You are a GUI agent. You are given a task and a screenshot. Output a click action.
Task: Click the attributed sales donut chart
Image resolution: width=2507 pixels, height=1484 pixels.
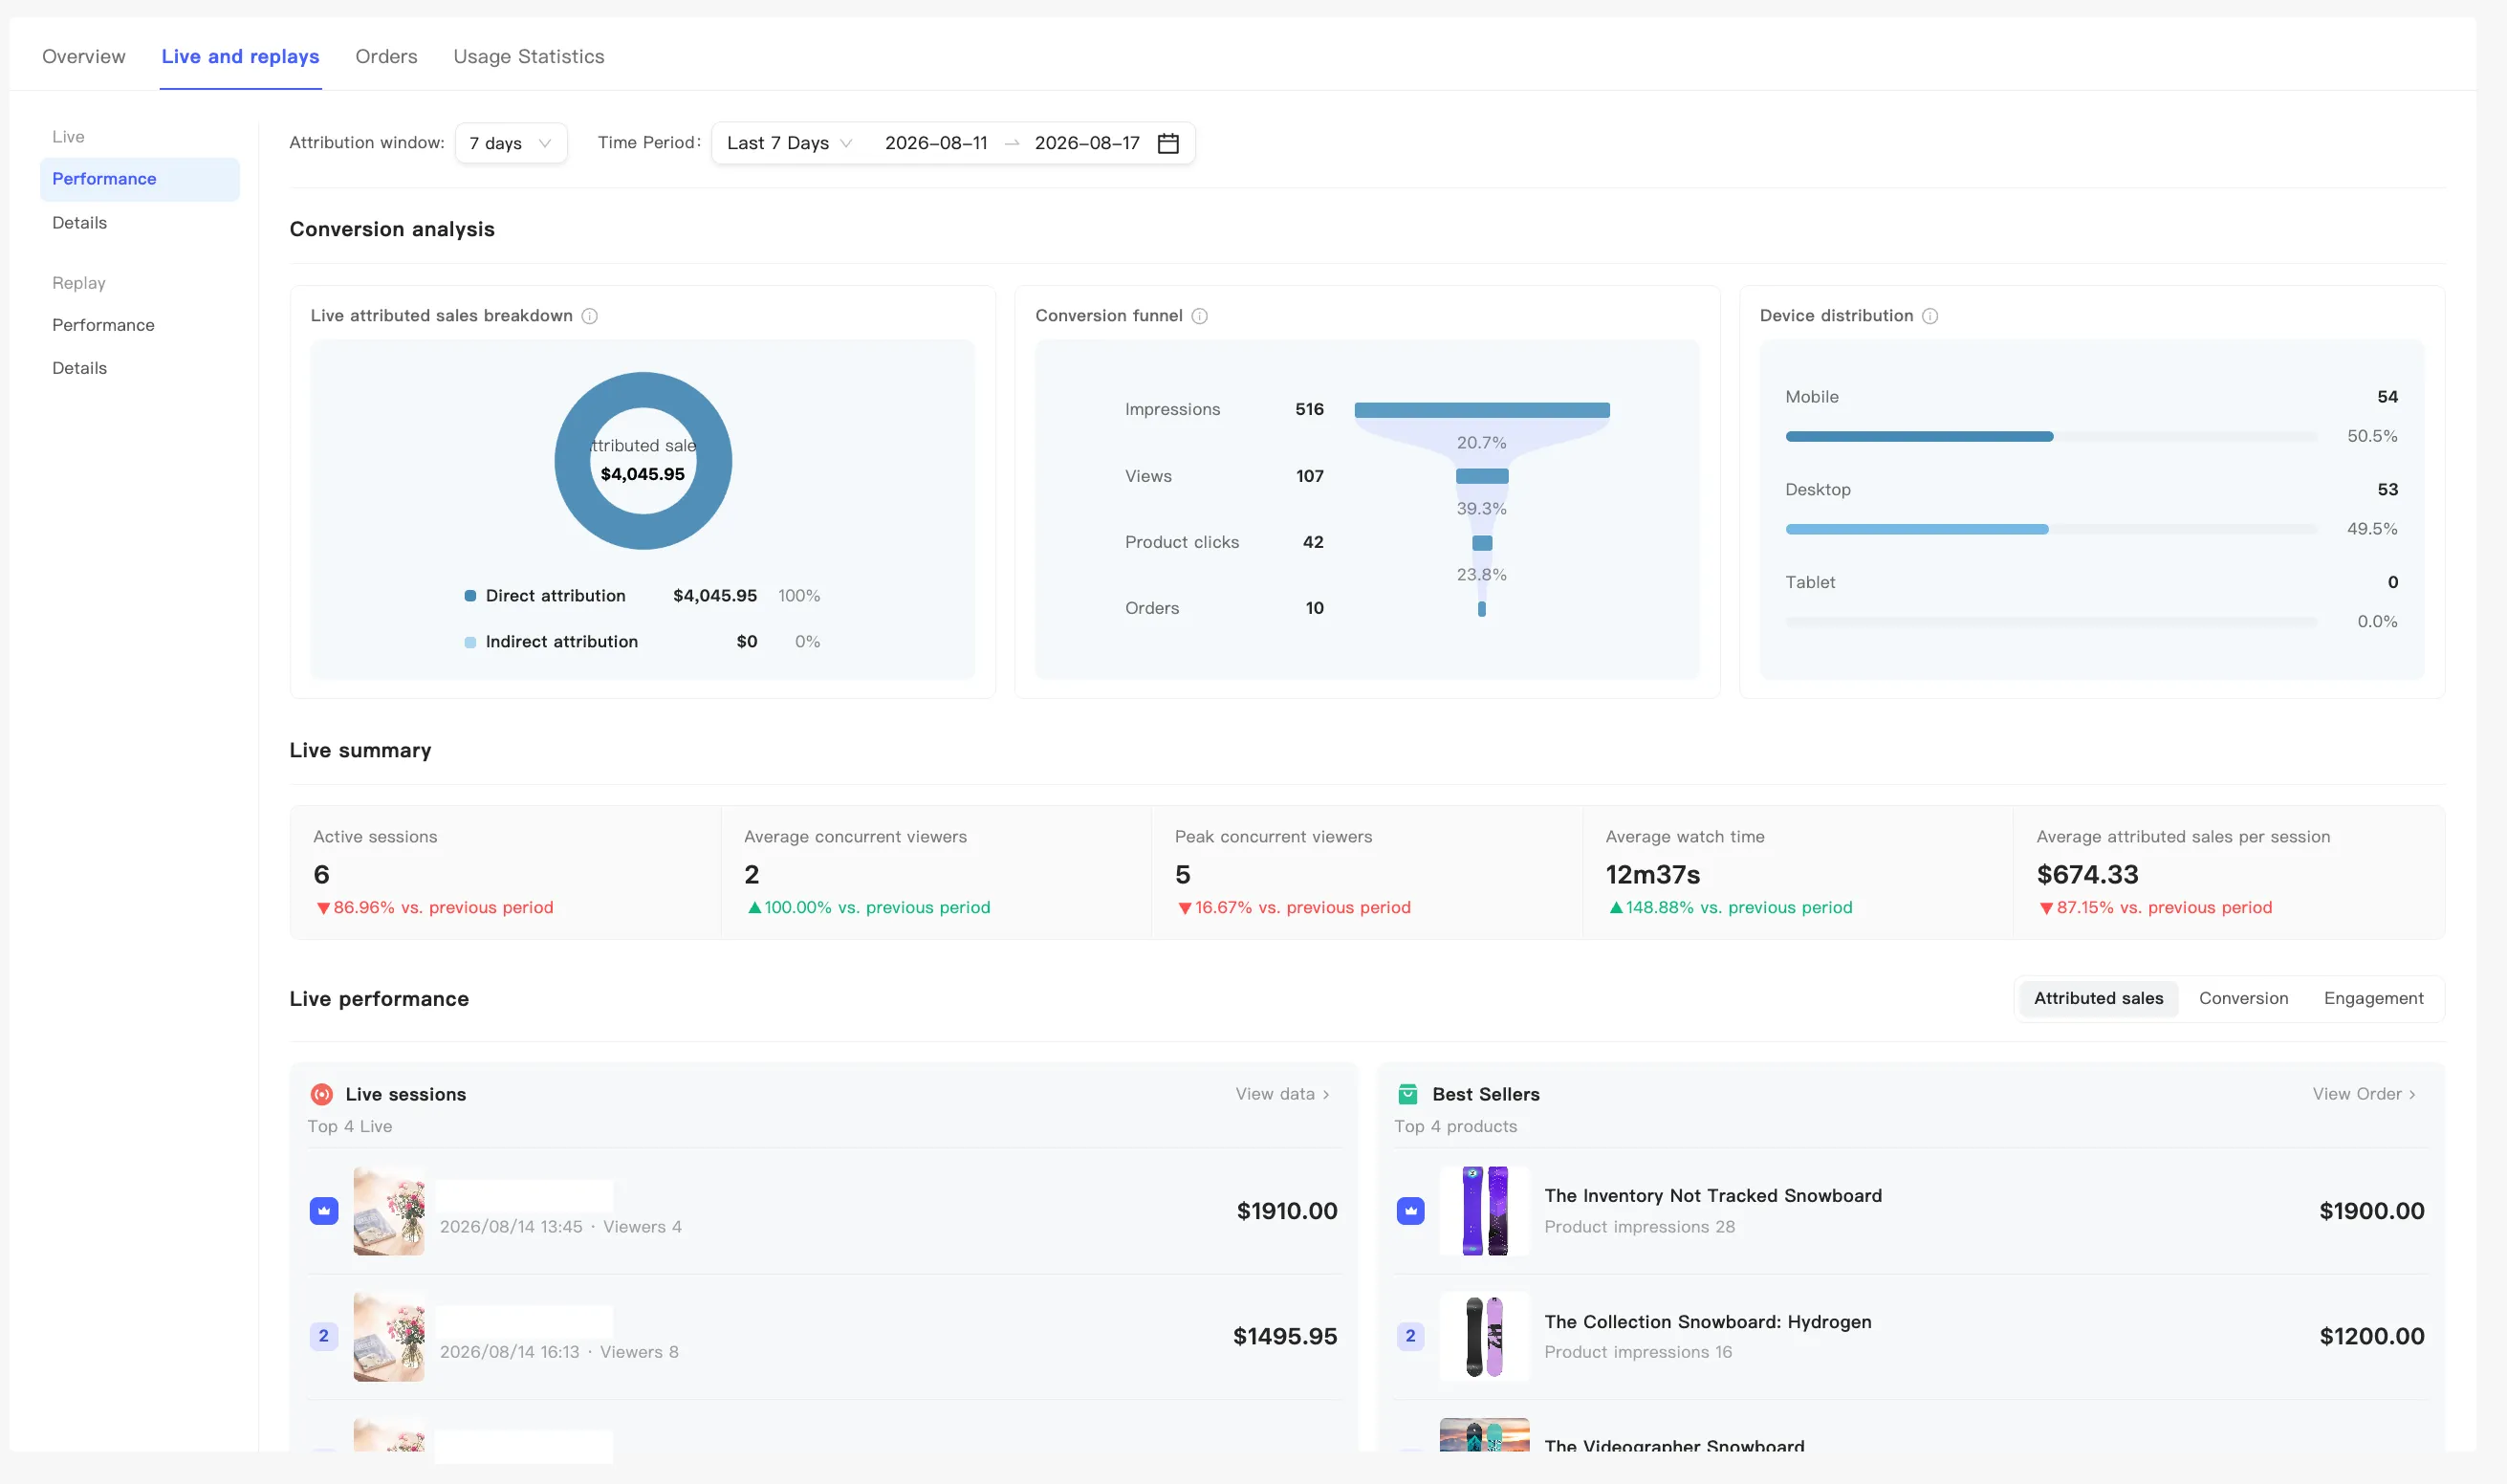click(x=643, y=461)
